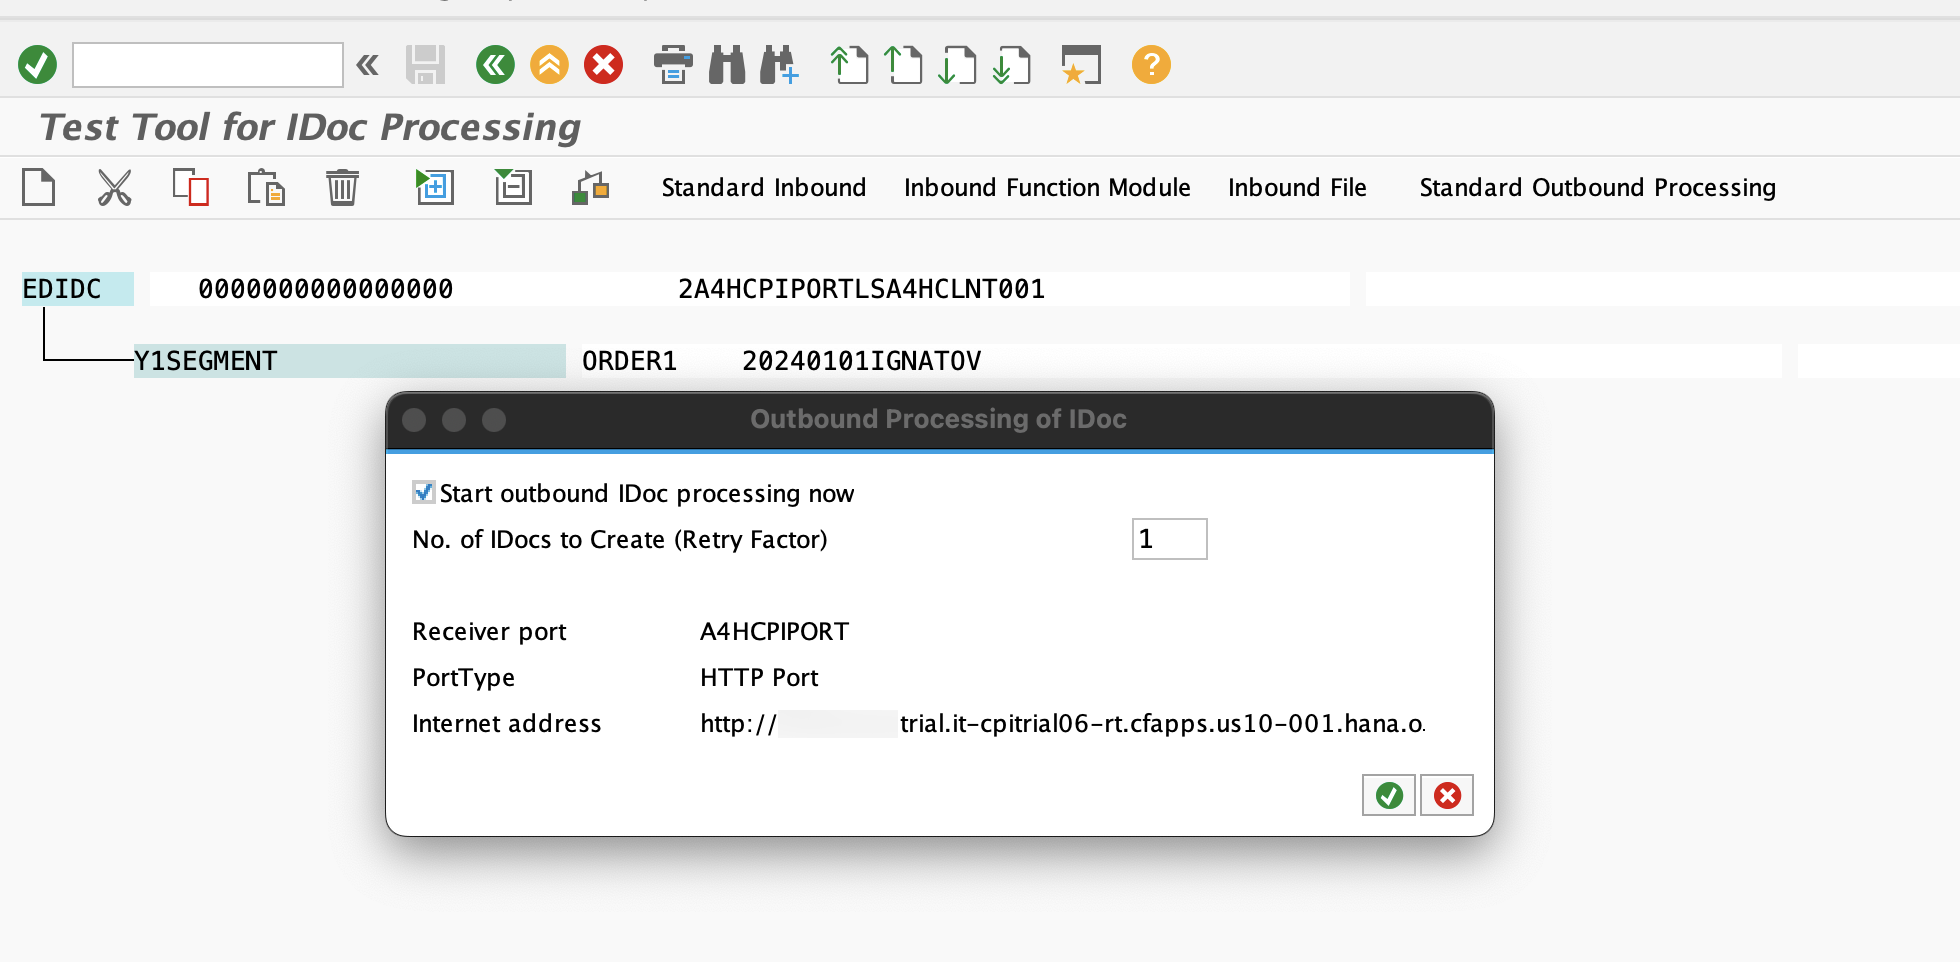Open the Find (binoculars) search icon
This screenshot has height=962, width=1960.
(x=726, y=64)
